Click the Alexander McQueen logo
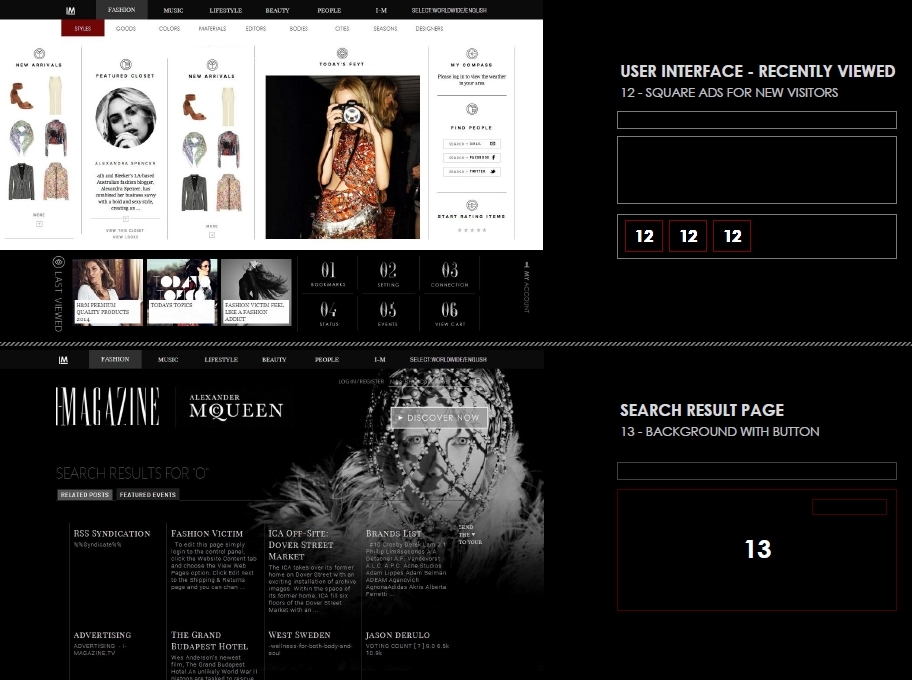912x680 pixels. pos(236,407)
